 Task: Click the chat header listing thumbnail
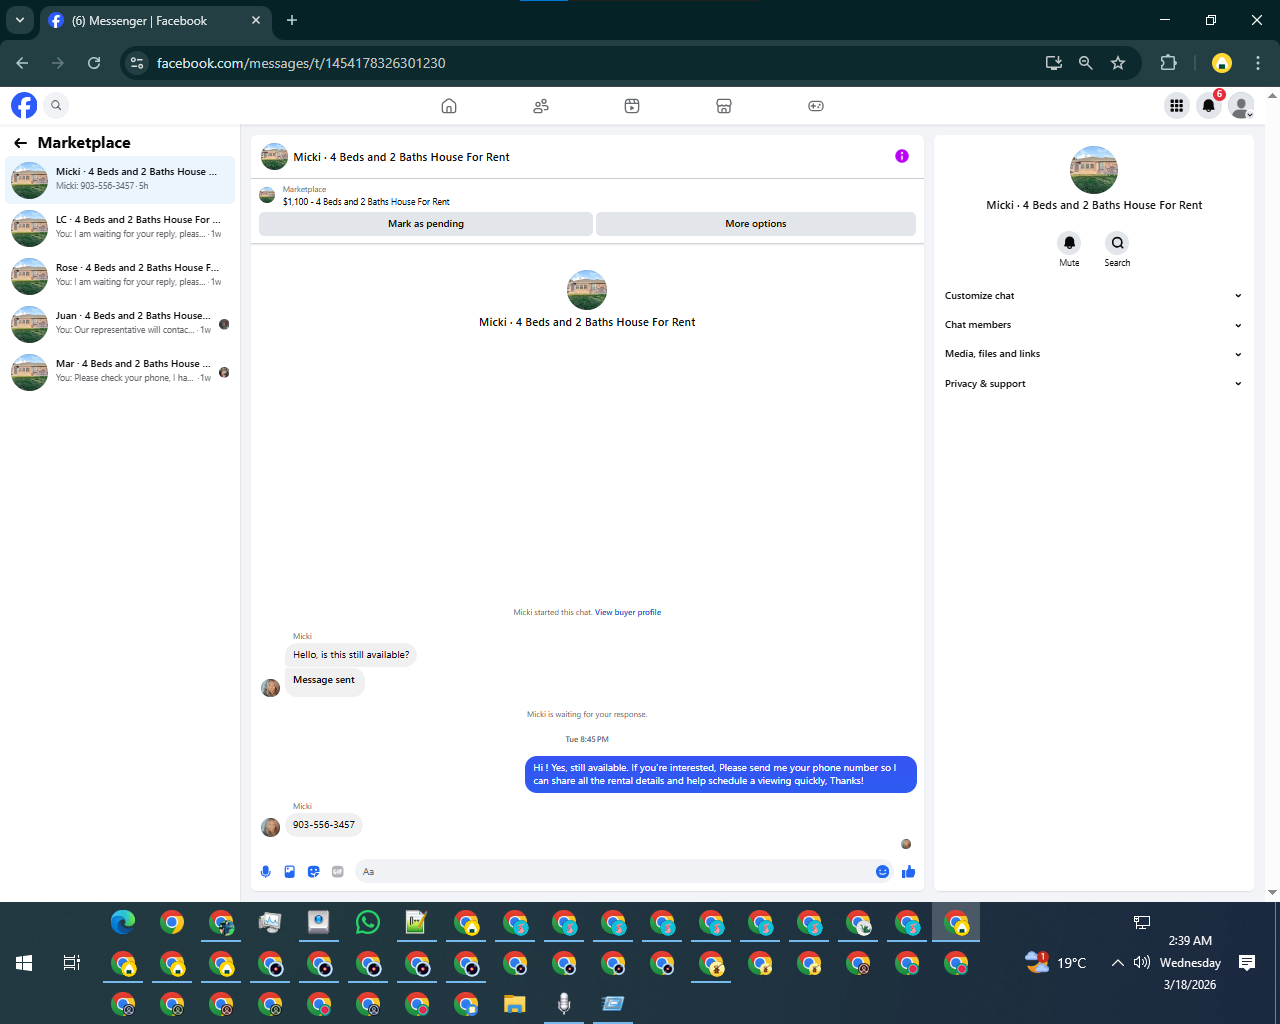pos(274,157)
